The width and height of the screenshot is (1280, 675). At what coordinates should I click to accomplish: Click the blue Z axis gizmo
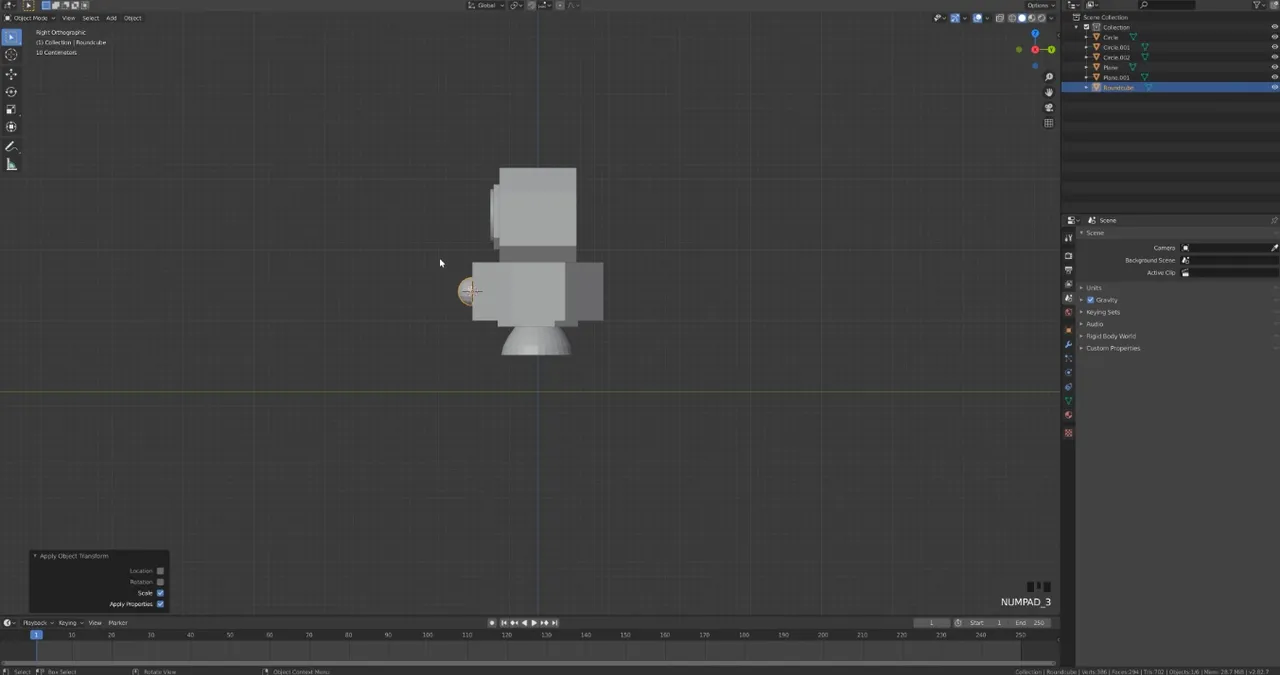[x=1035, y=35]
